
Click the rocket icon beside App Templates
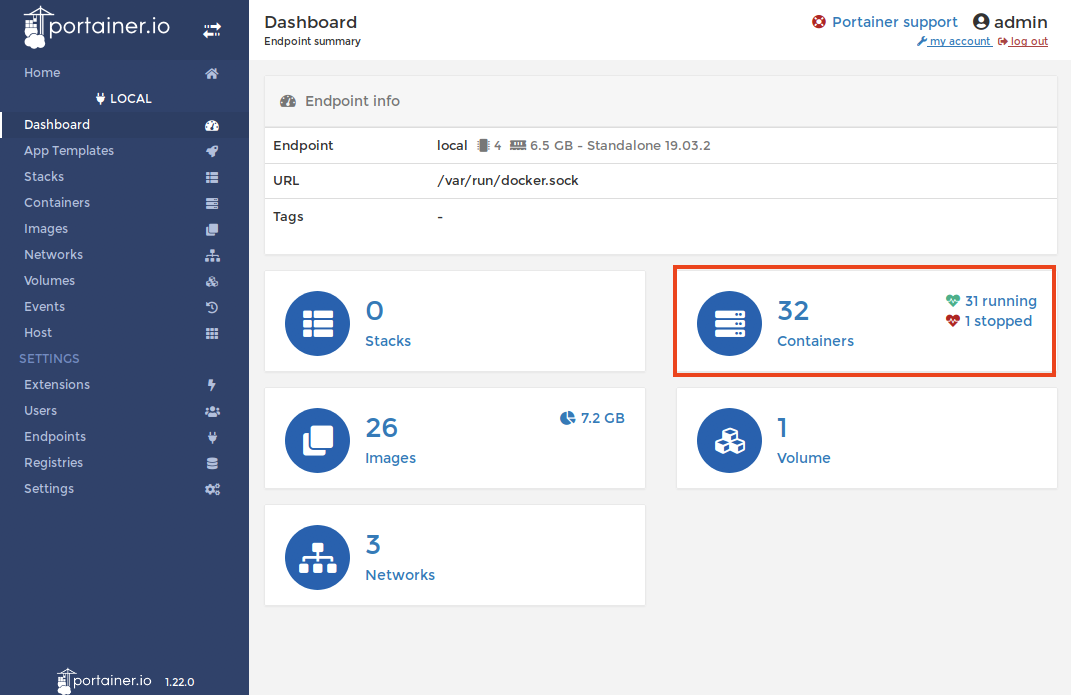(212, 151)
